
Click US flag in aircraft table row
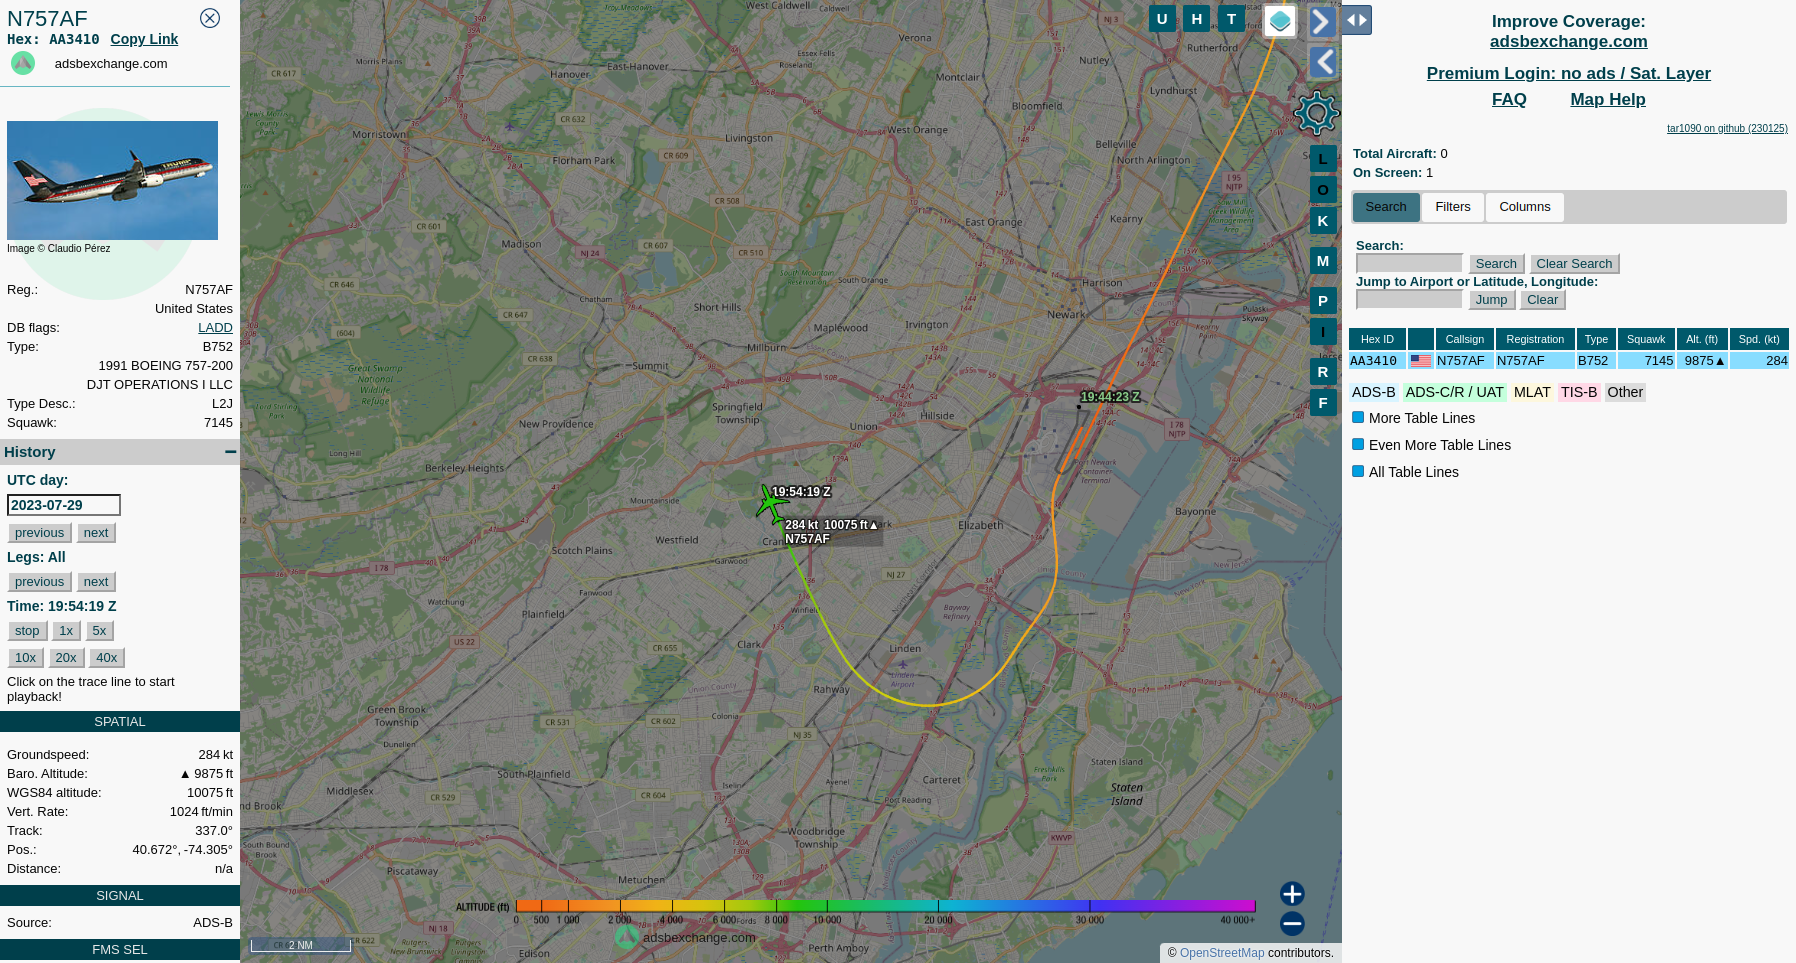[1421, 361]
